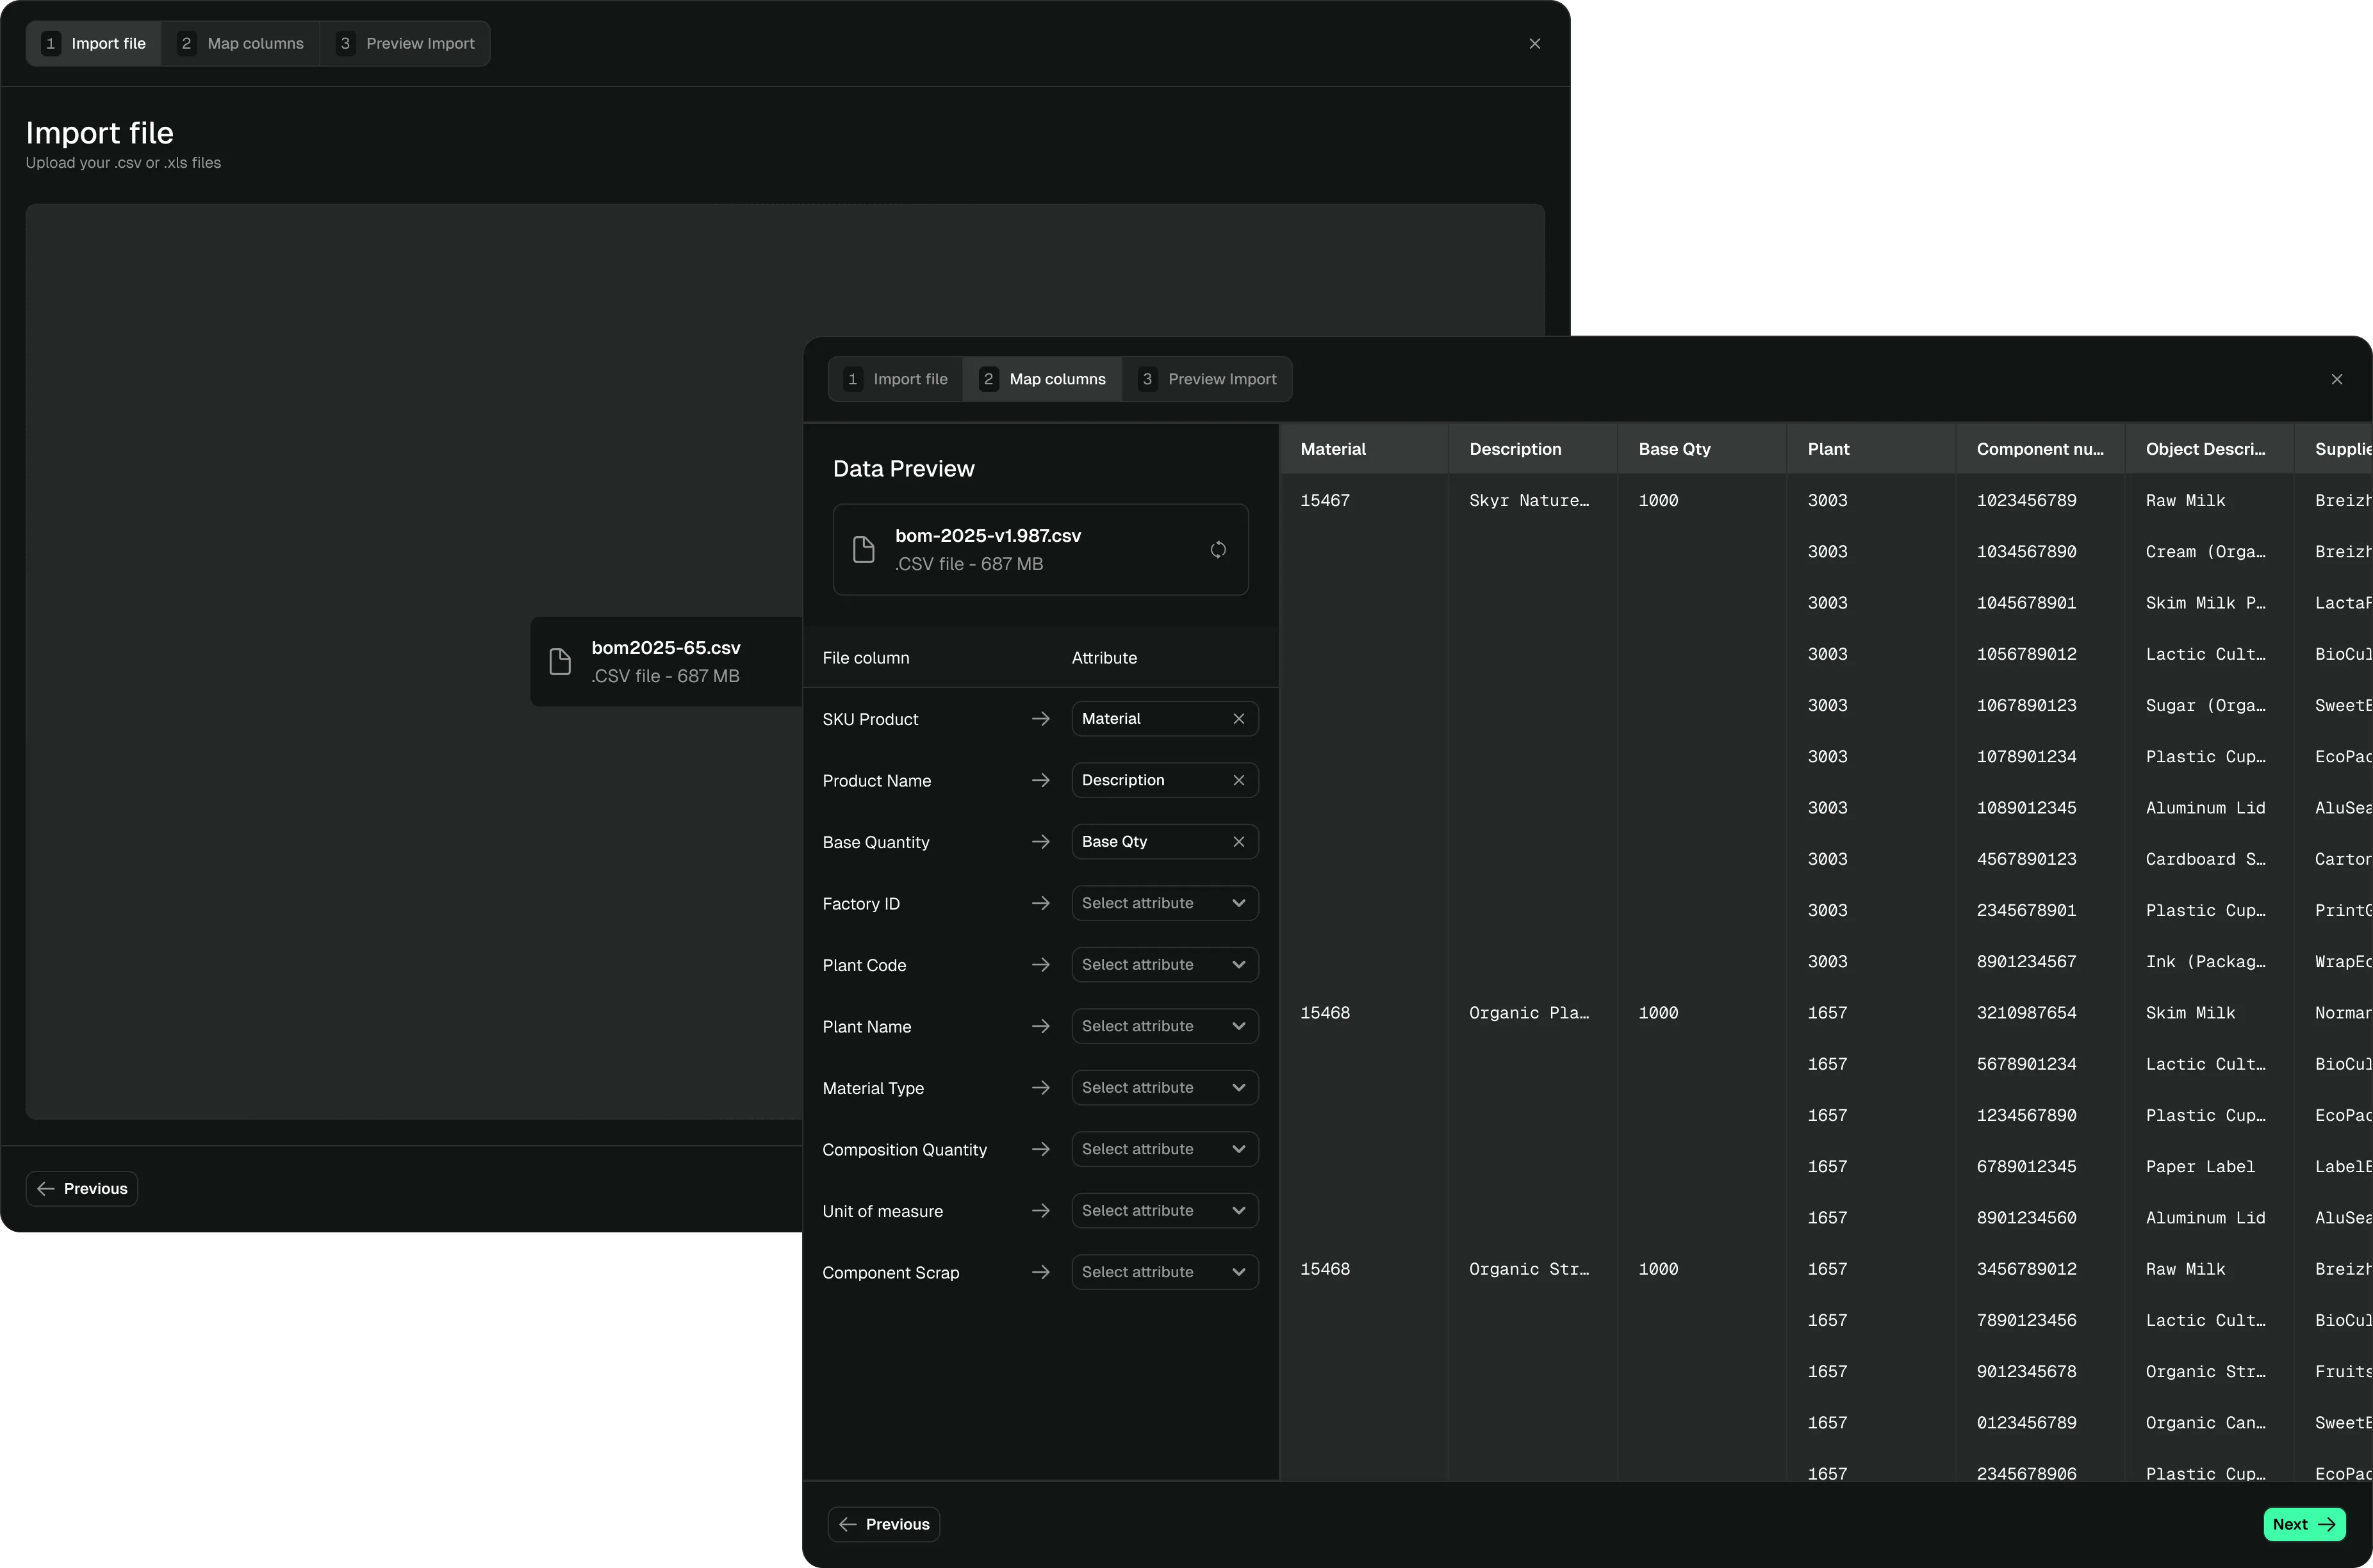Click the Object Descri... column header
Image resolution: width=2373 pixels, height=1568 pixels.
point(2209,449)
